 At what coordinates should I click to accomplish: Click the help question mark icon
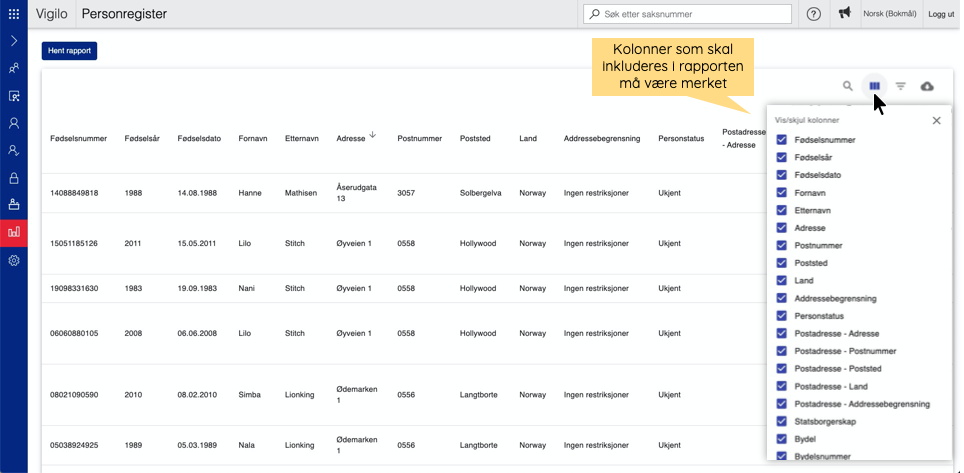813,14
